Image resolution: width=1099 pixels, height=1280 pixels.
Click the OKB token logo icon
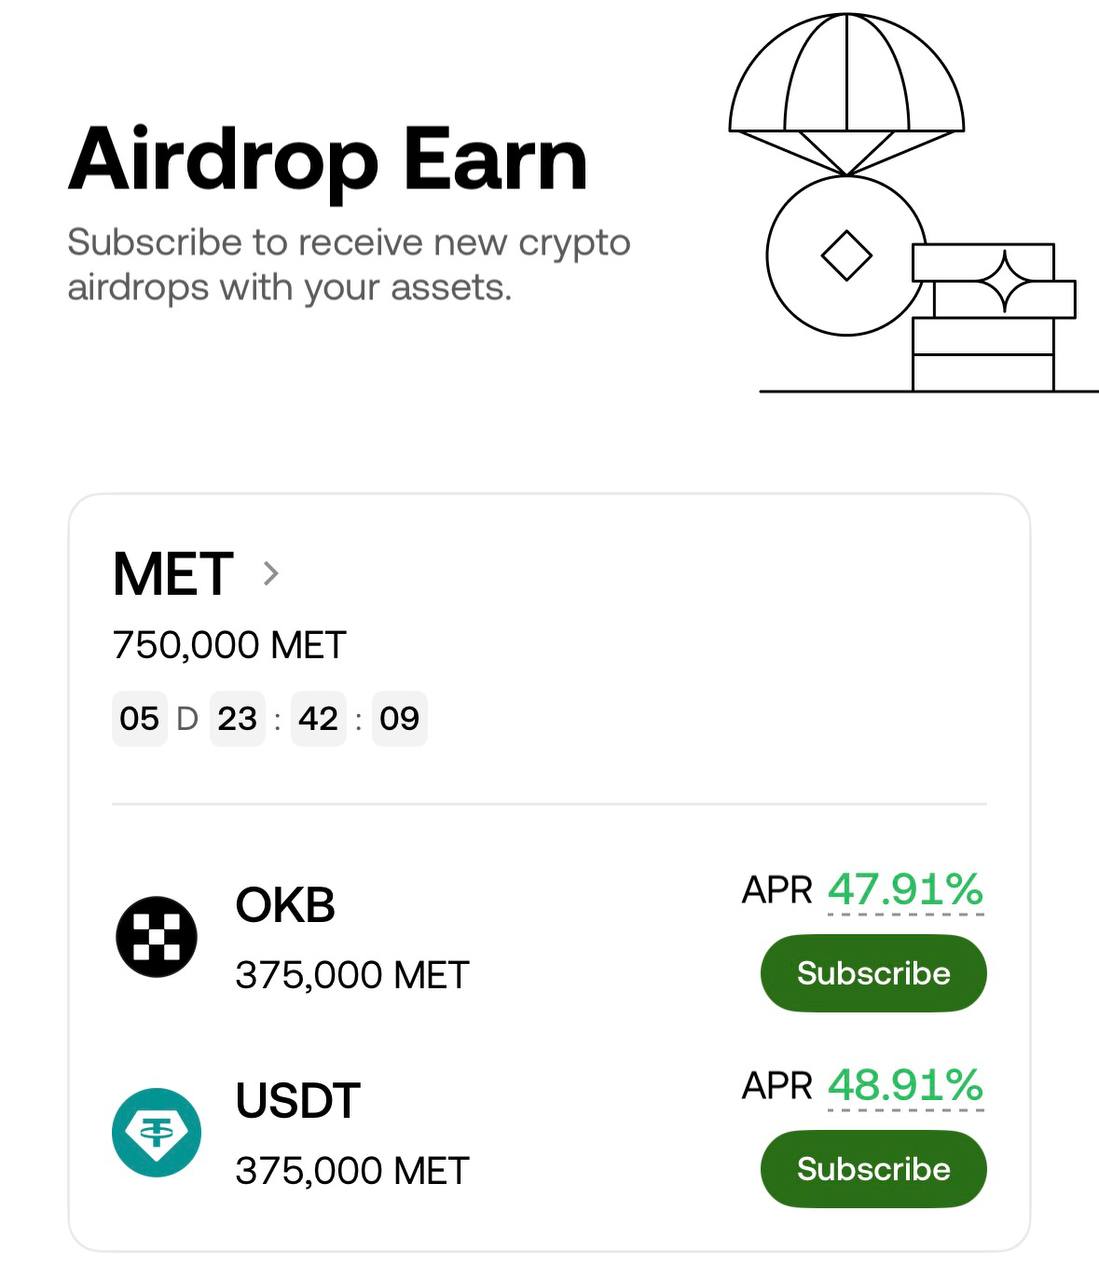point(156,937)
